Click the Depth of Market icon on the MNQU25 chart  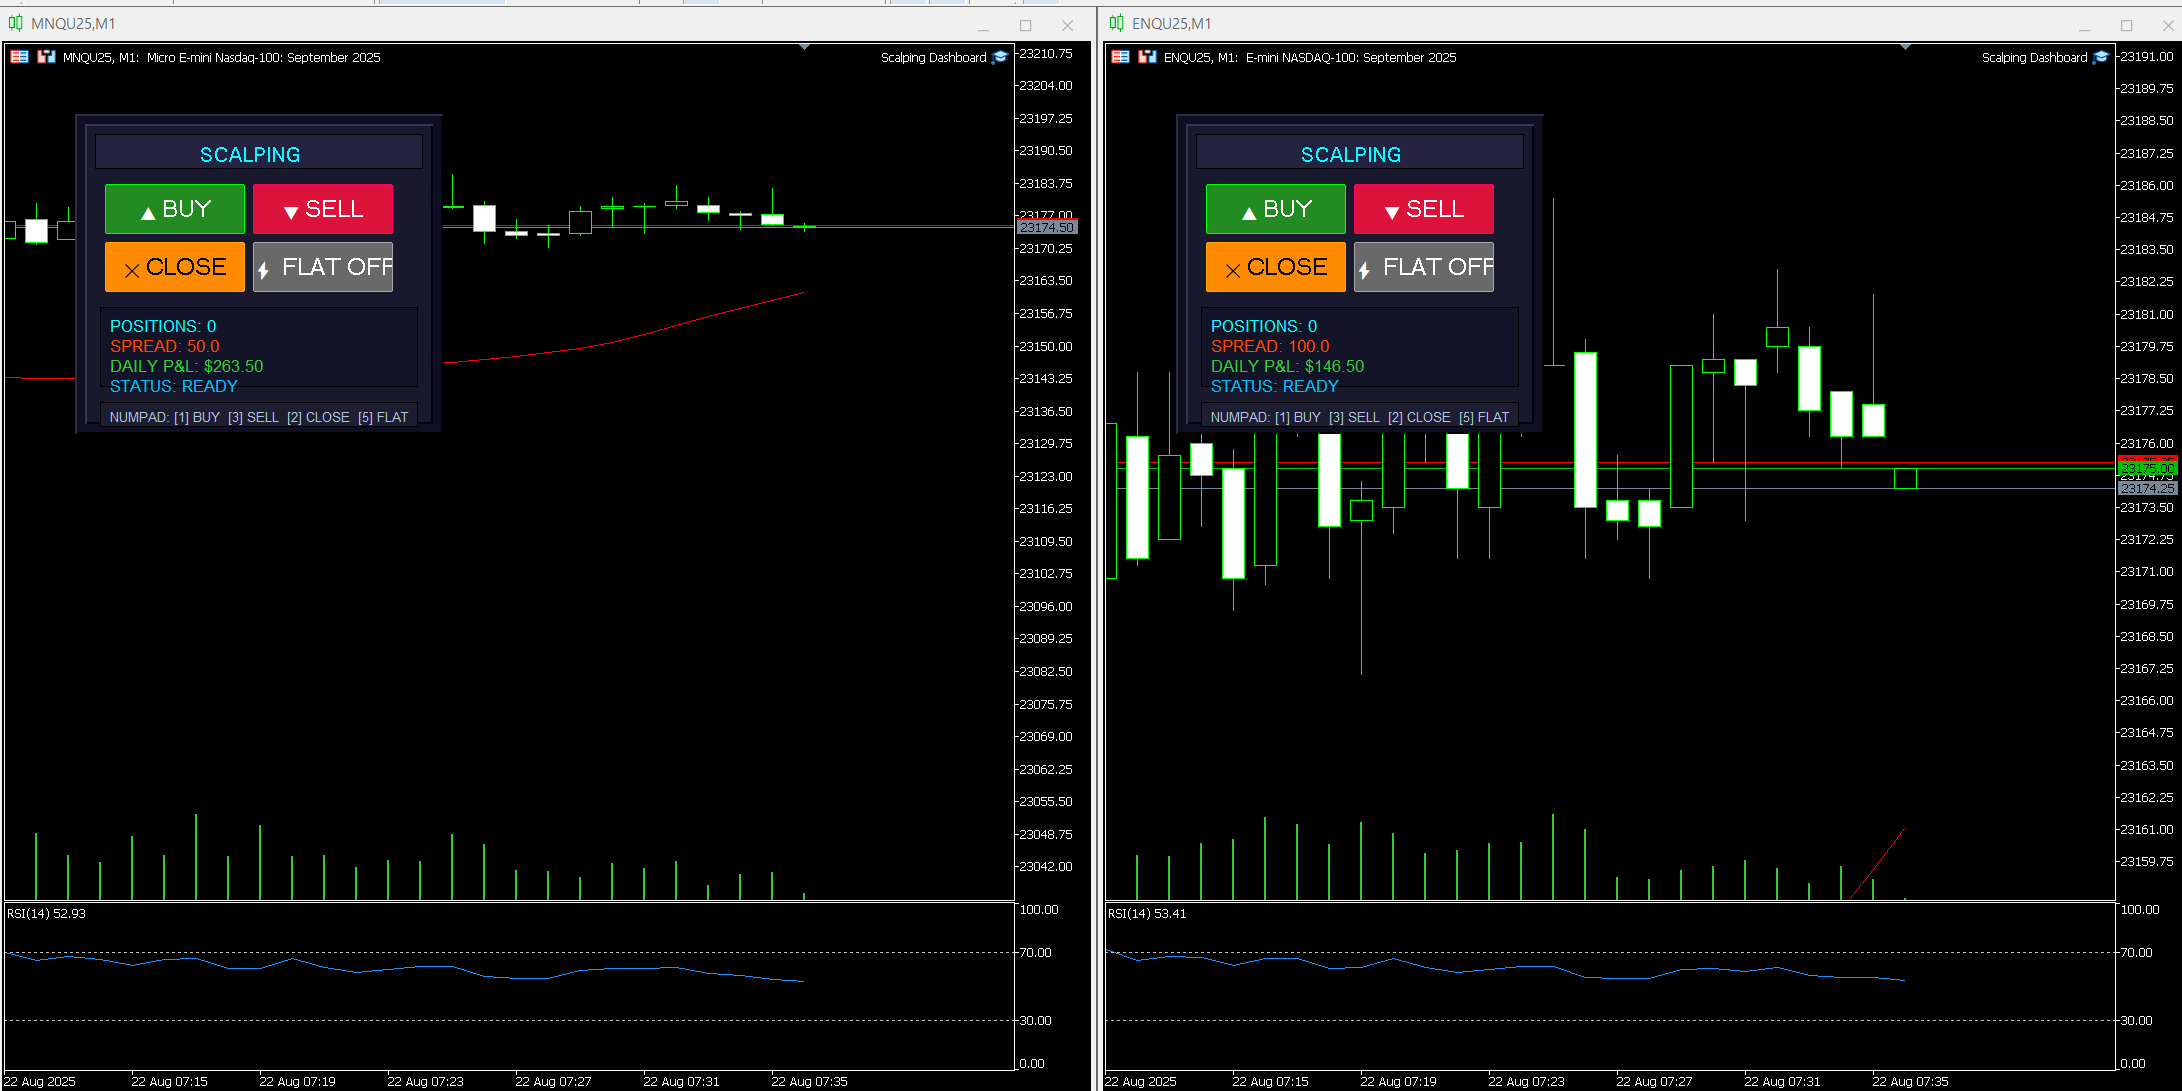click(18, 57)
